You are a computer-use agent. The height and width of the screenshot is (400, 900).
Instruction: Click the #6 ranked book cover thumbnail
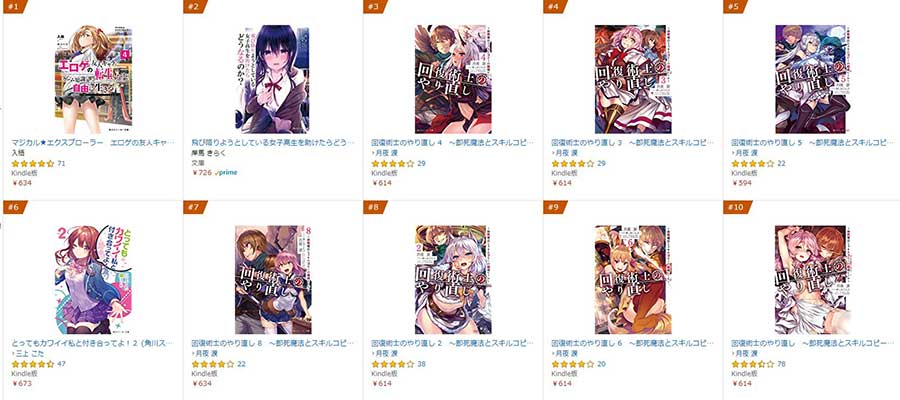click(x=94, y=279)
